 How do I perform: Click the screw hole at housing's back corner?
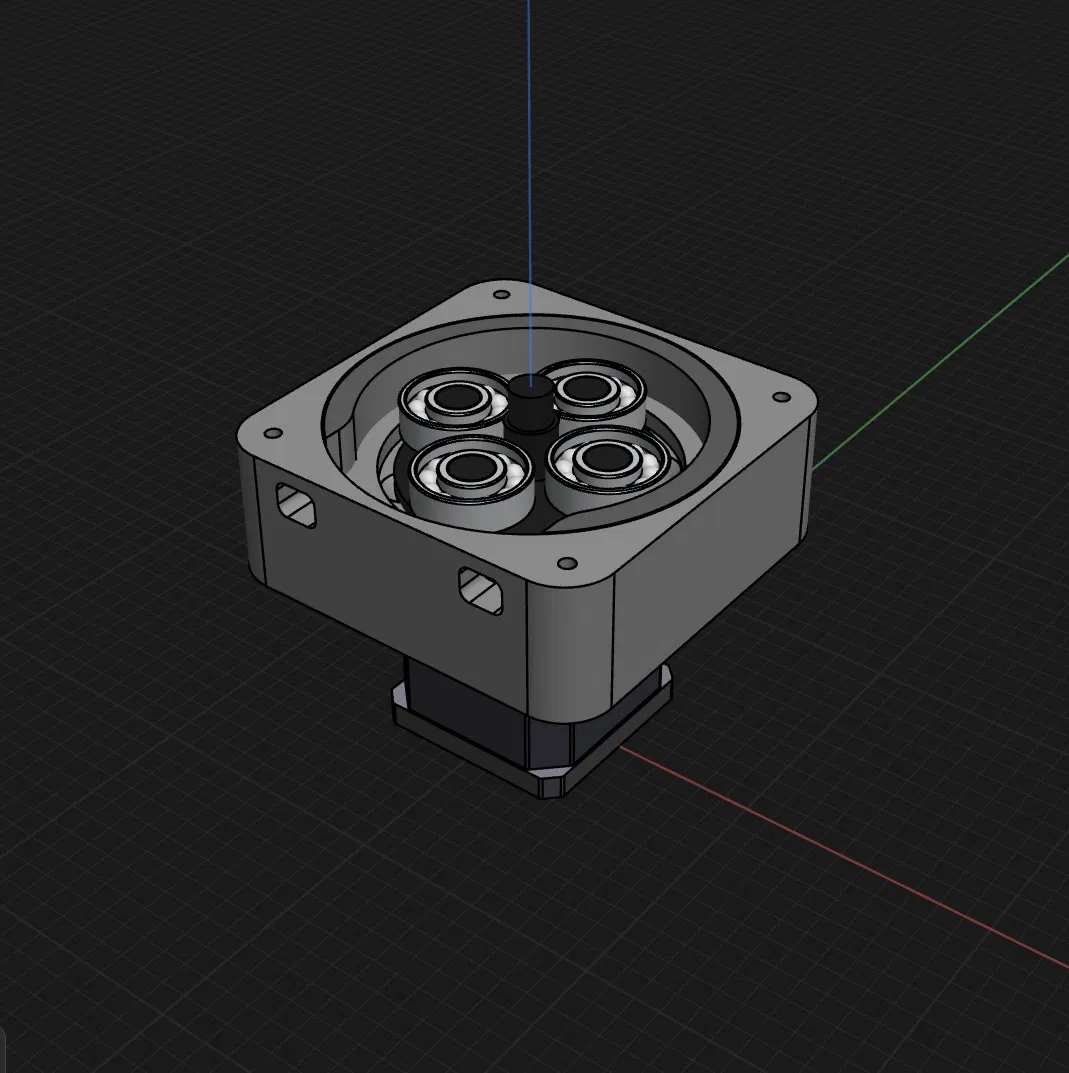(x=502, y=295)
